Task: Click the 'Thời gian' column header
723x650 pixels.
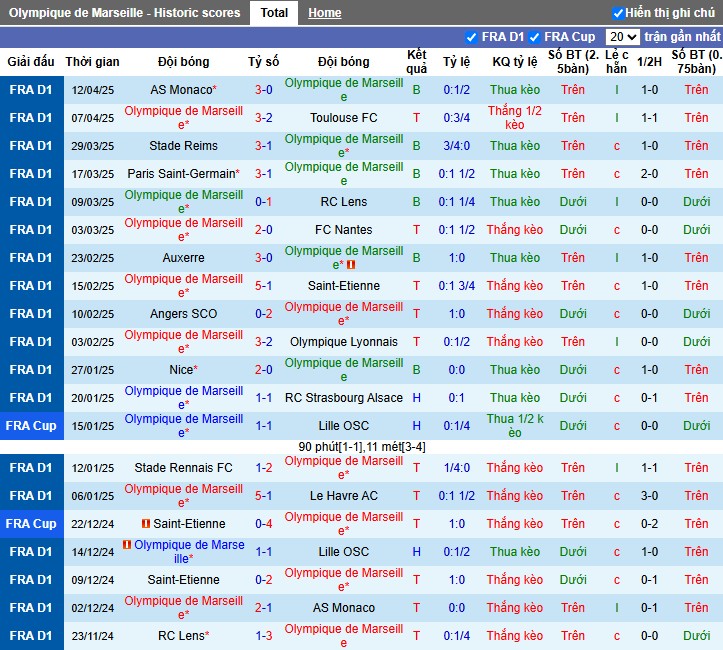Action: [93, 62]
